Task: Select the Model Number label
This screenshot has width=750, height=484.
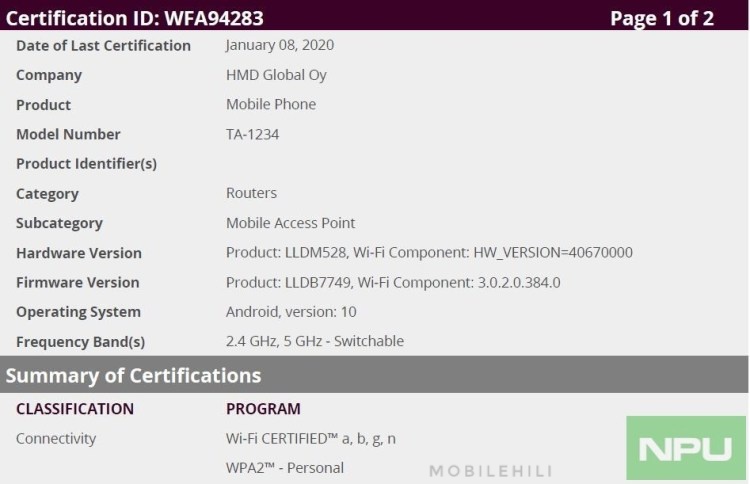Action: point(68,134)
